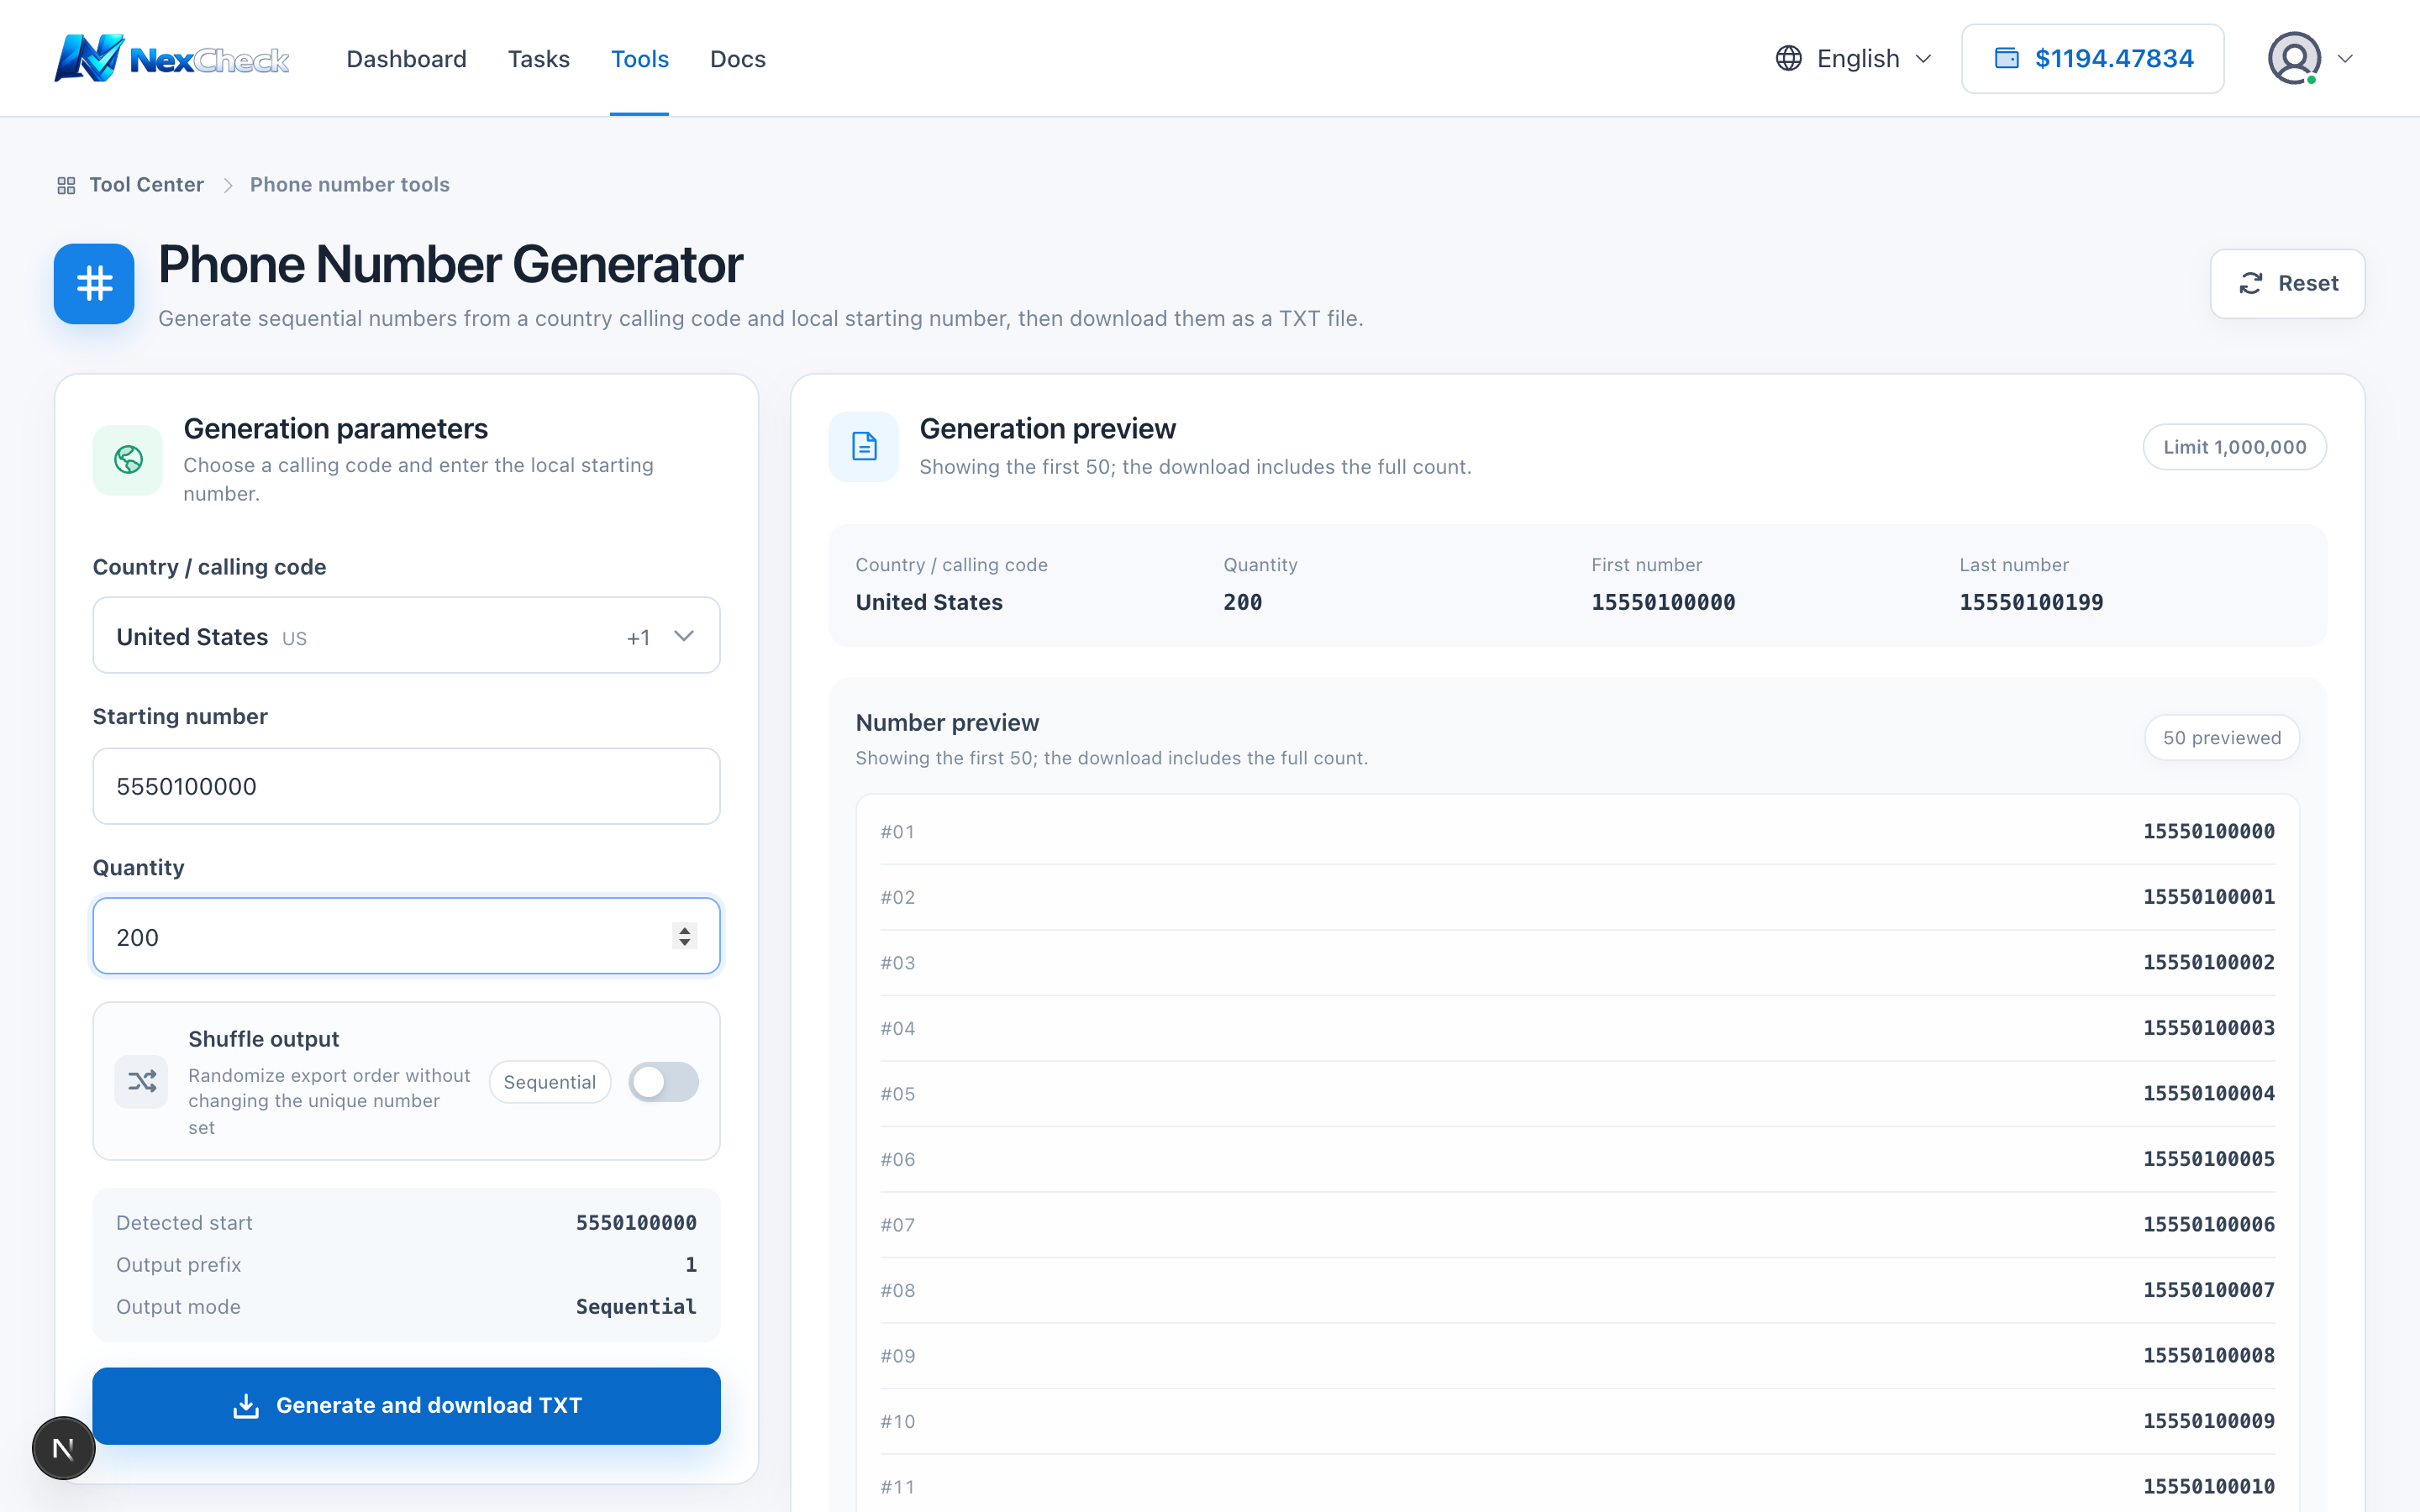Click the globe language icon

1788,59
